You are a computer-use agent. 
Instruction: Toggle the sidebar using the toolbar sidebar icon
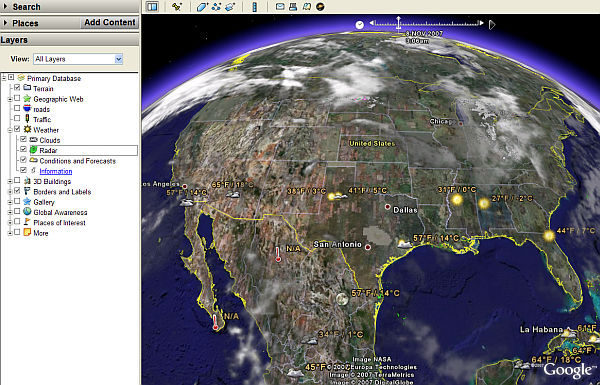coord(152,7)
